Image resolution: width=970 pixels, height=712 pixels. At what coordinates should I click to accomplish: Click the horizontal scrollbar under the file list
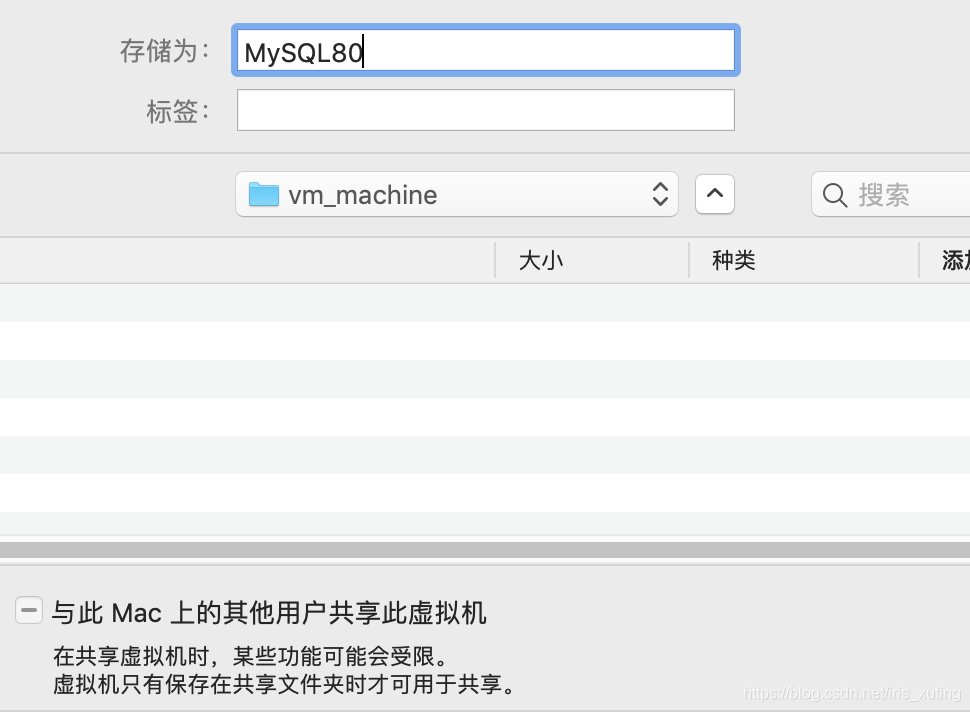tap(485, 550)
